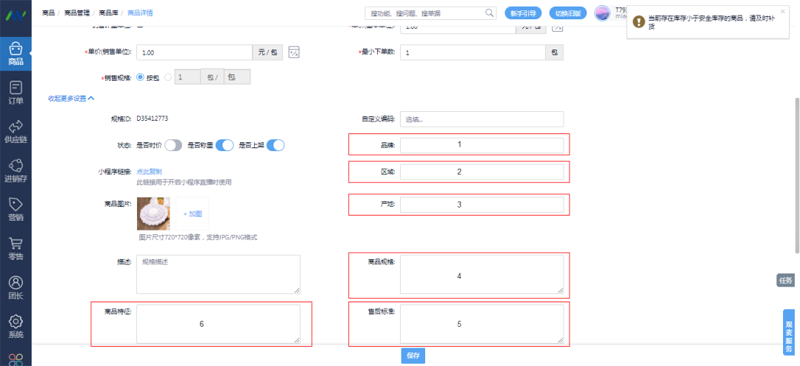This screenshot has width=800, height=366.
Task: Click the user avatar in the header
Action: coord(603,13)
